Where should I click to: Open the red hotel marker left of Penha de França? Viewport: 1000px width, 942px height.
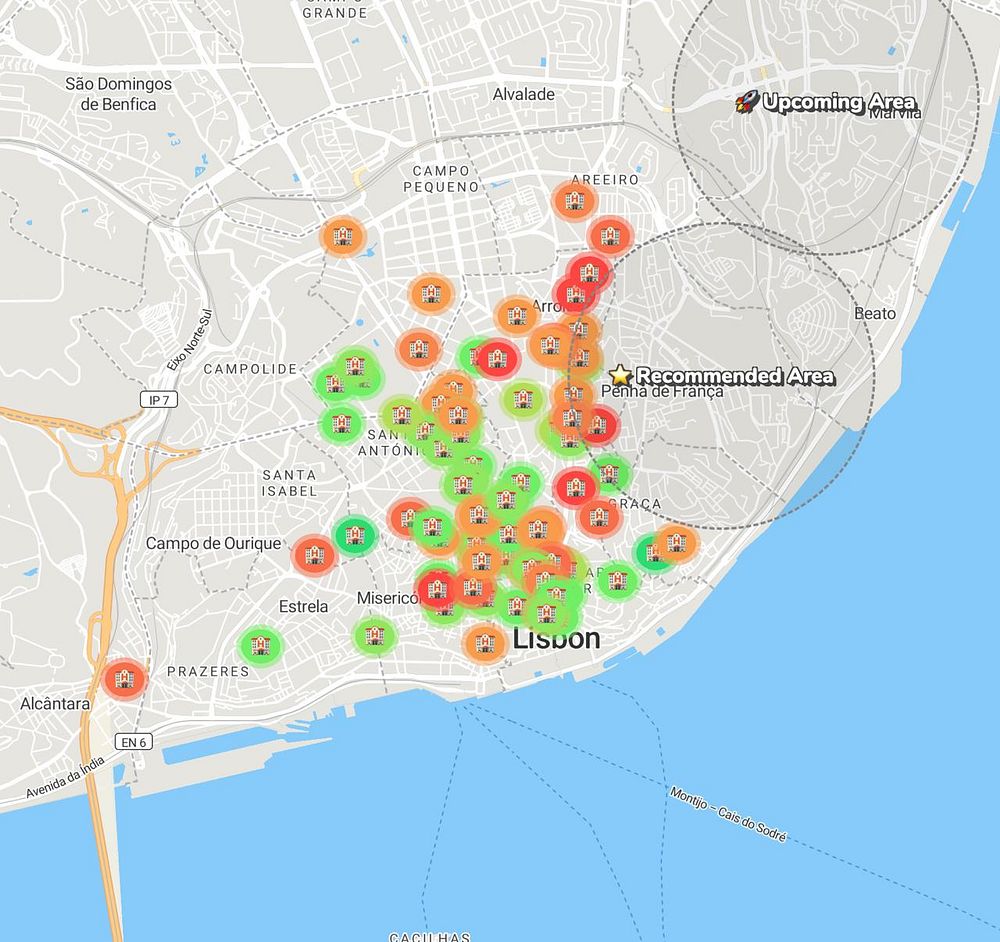click(x=598, y=424)
